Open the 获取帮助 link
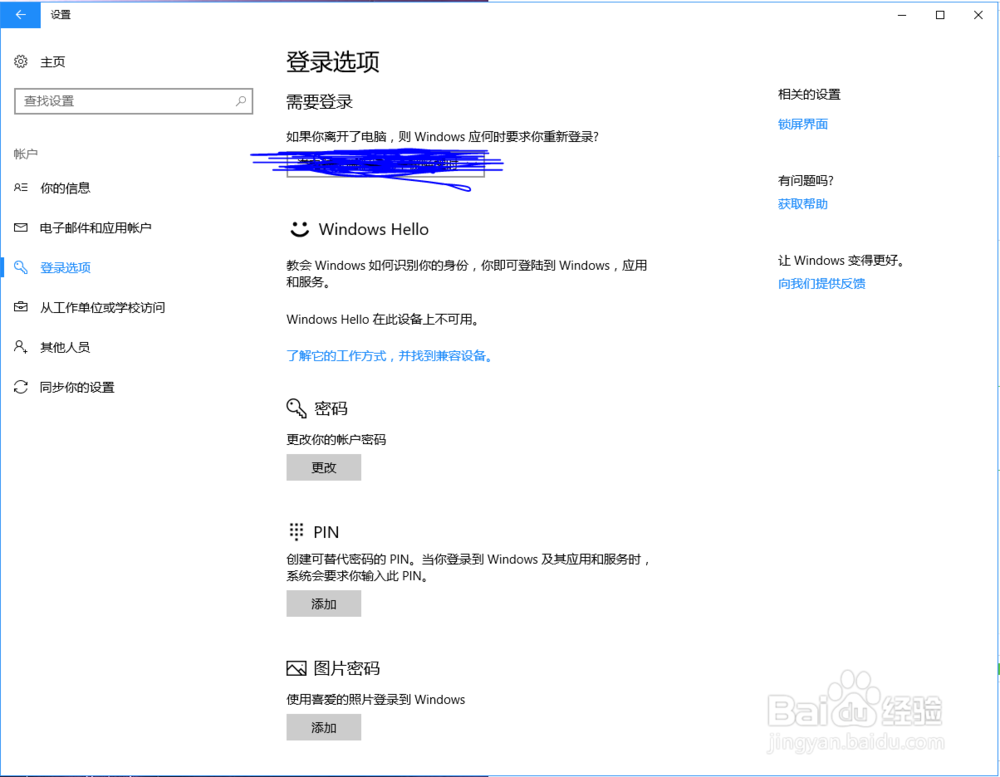1000x777 pixels. coord(803,204)
